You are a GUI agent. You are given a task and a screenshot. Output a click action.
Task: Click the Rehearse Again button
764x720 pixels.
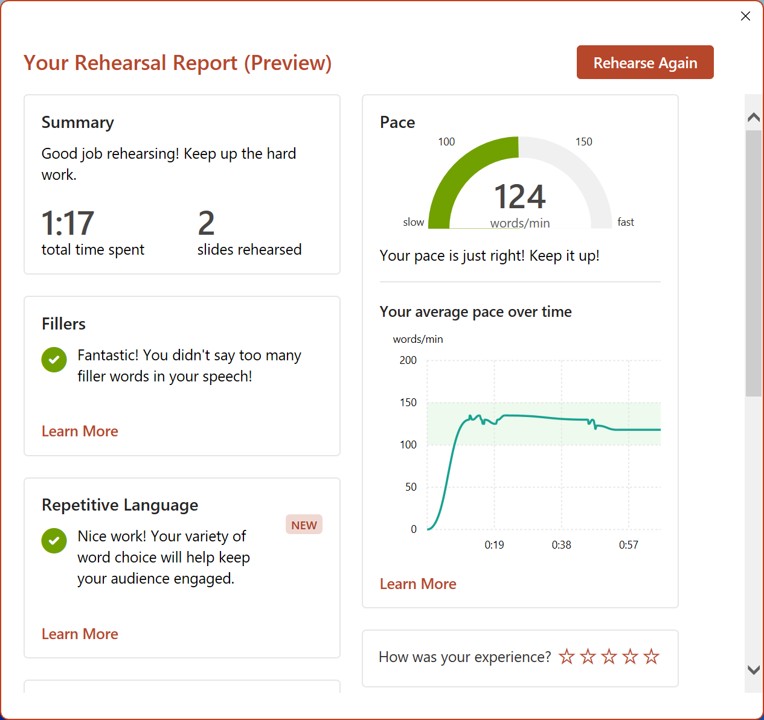coord(645,62)
